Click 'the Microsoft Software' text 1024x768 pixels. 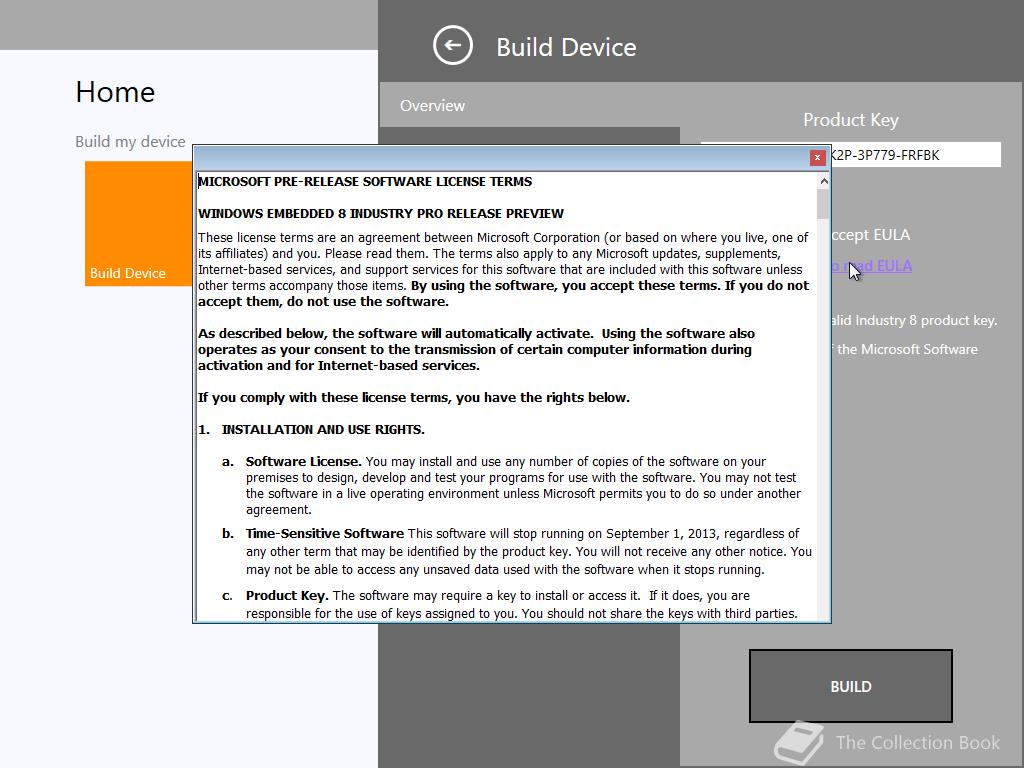[x=907, y=349]
